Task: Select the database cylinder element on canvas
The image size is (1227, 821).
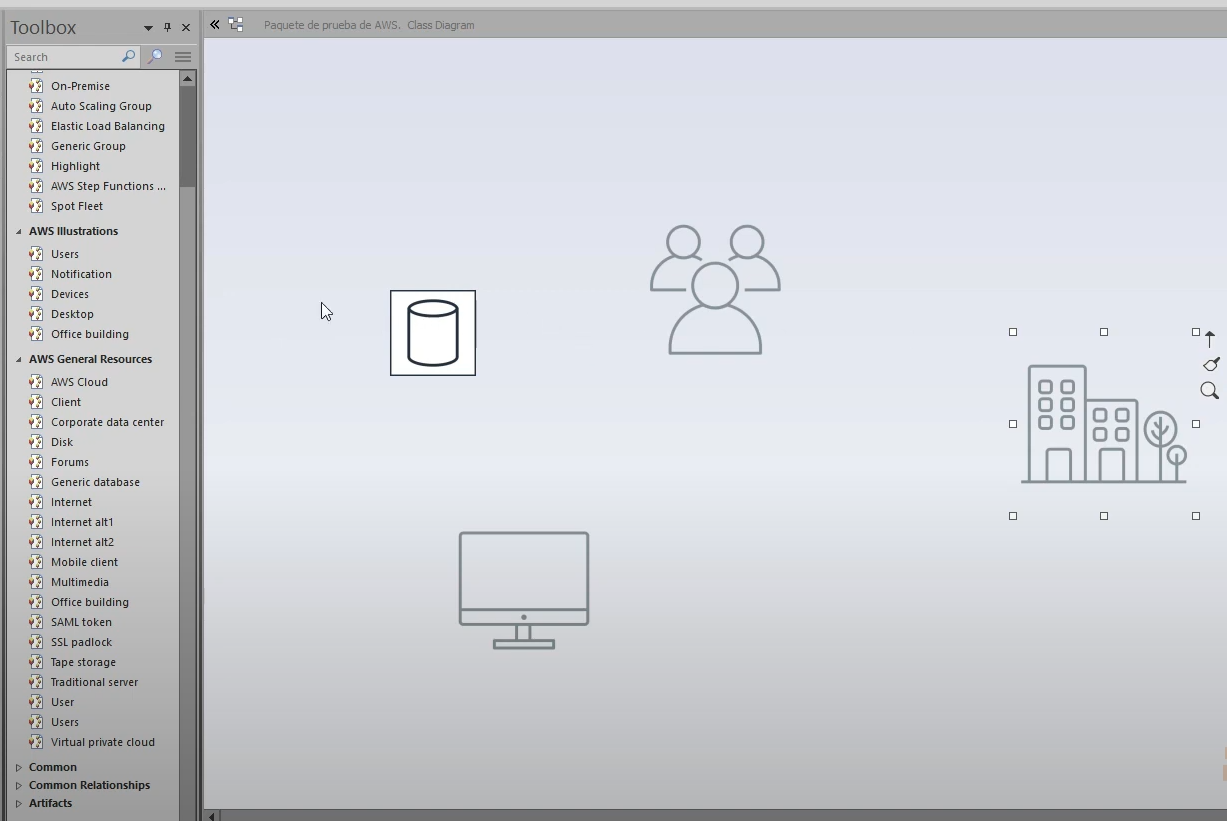Action: pos(433,333)
